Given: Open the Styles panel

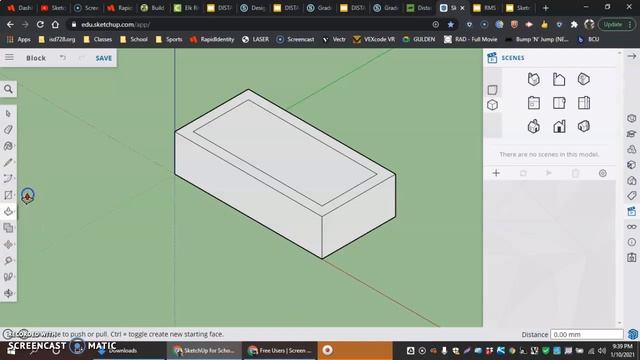Looking at the screenshot, I should click(632, 180).
